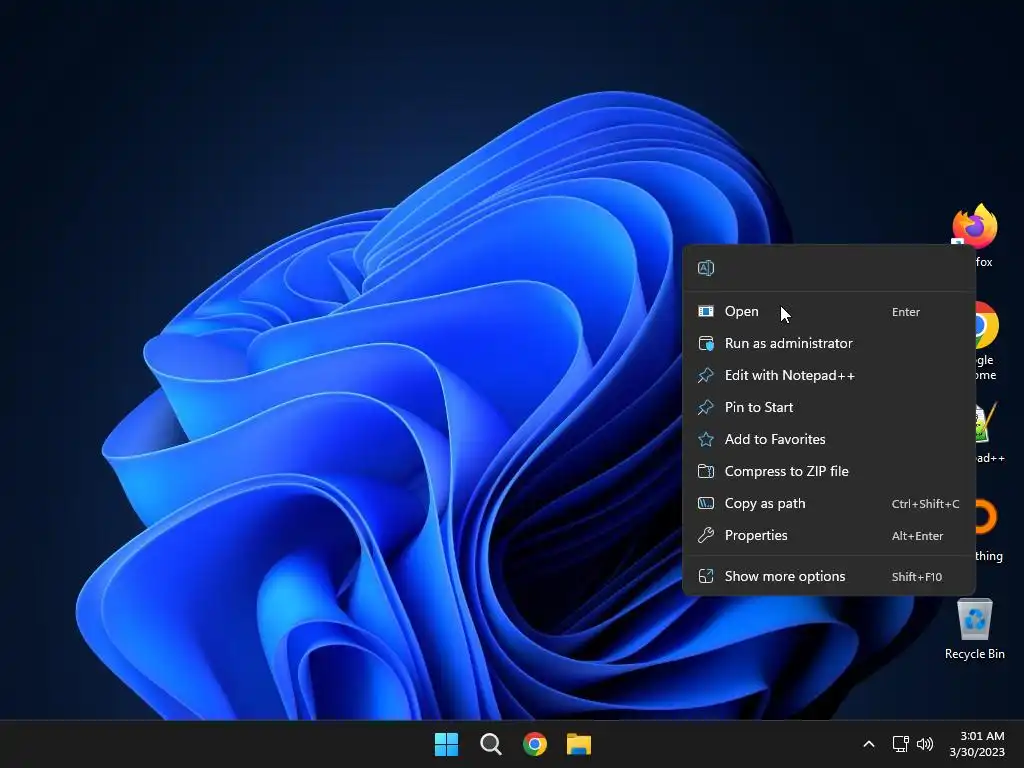1024x768 pixels.
Task: Choose Compress to ZIP file
Action: click(x=829, y=472)
